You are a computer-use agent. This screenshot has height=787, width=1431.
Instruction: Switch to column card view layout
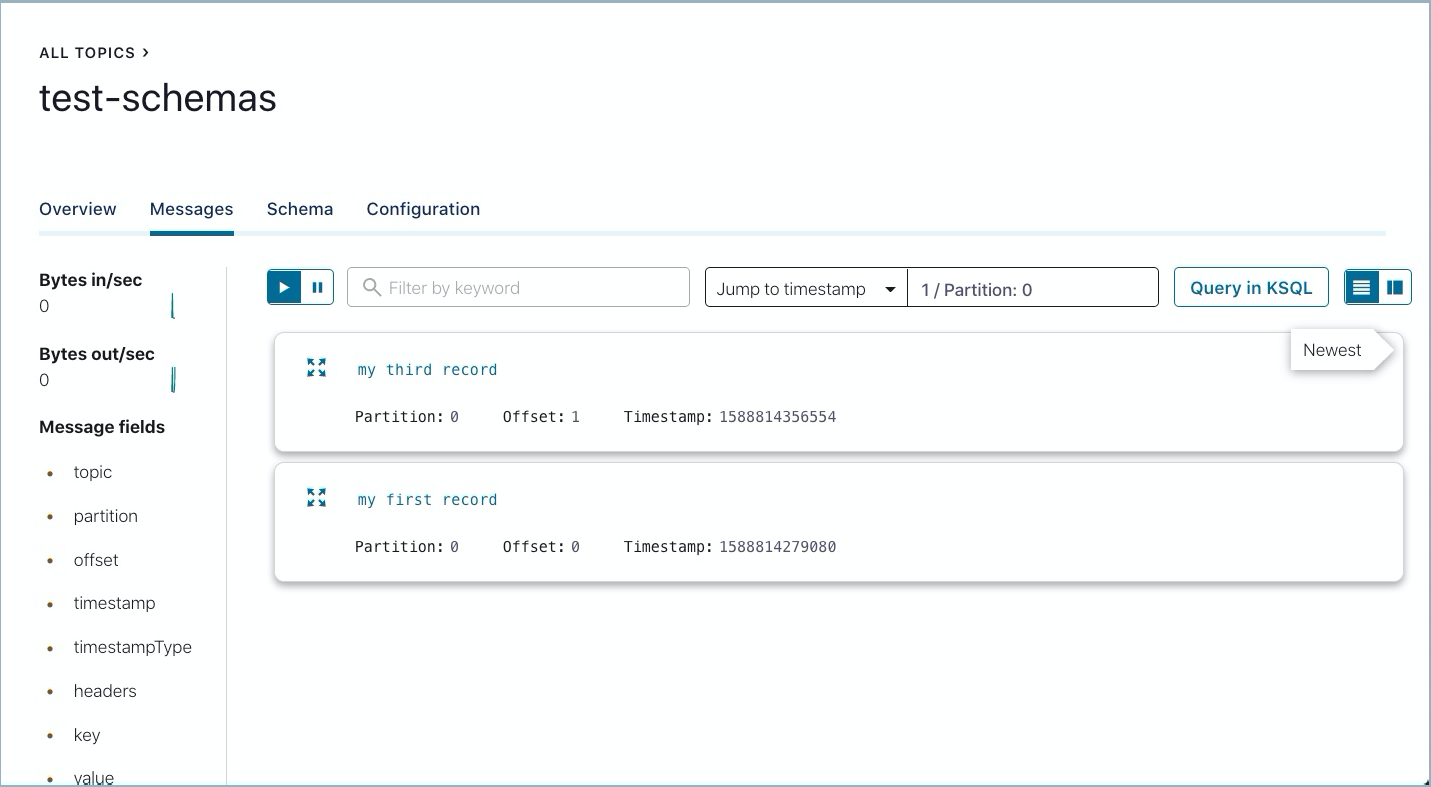click(1394, 288)
